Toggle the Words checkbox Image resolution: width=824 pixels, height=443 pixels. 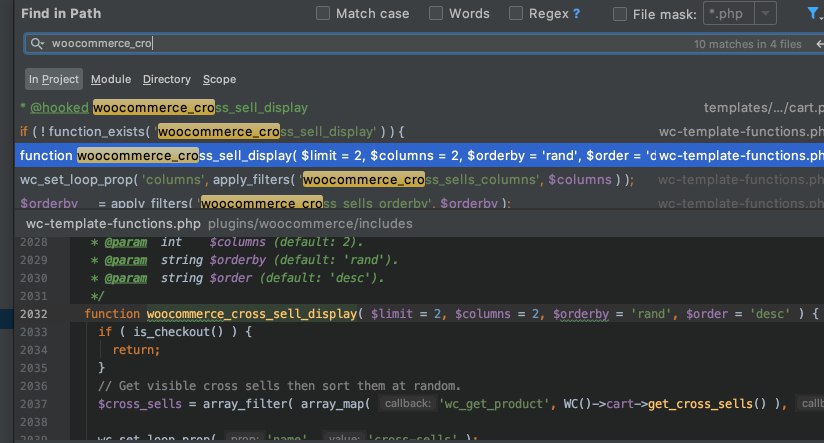click(x=436, y=13)
